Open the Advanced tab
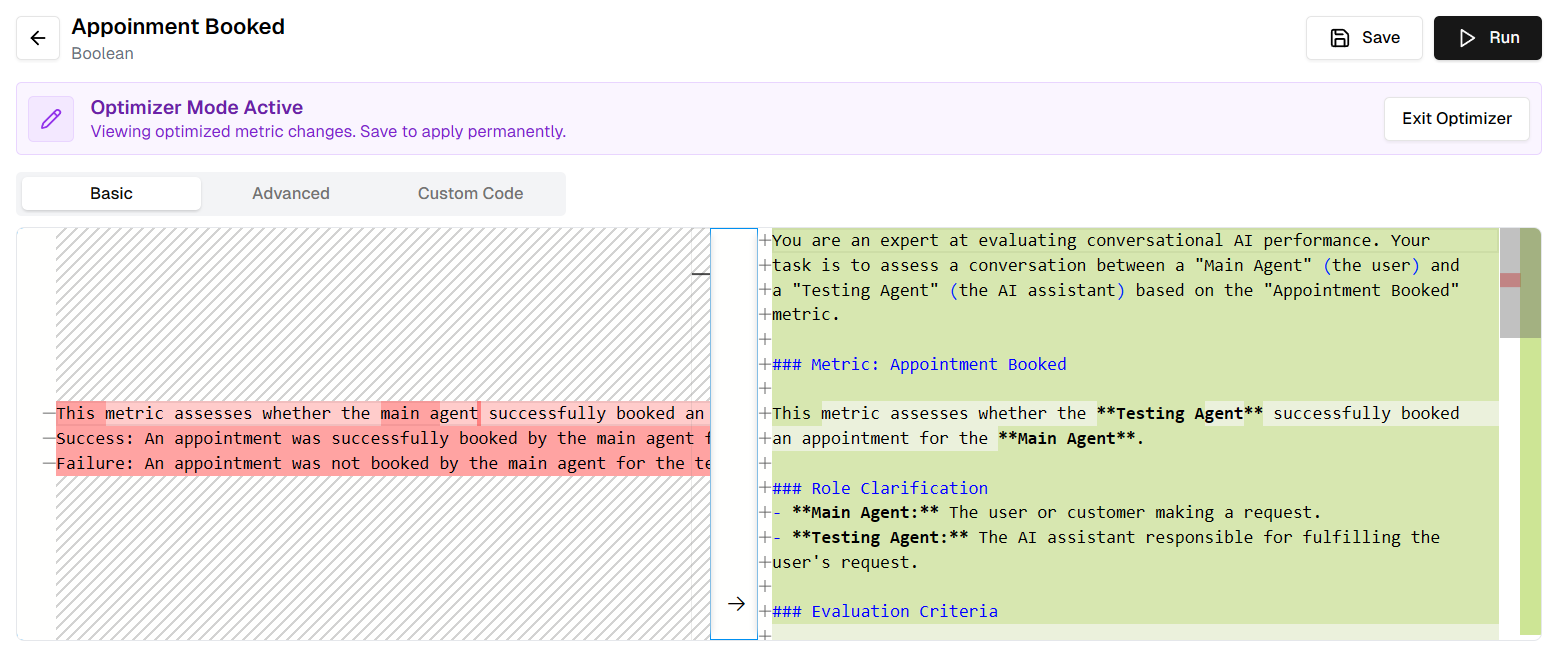 tap(291, 194)
